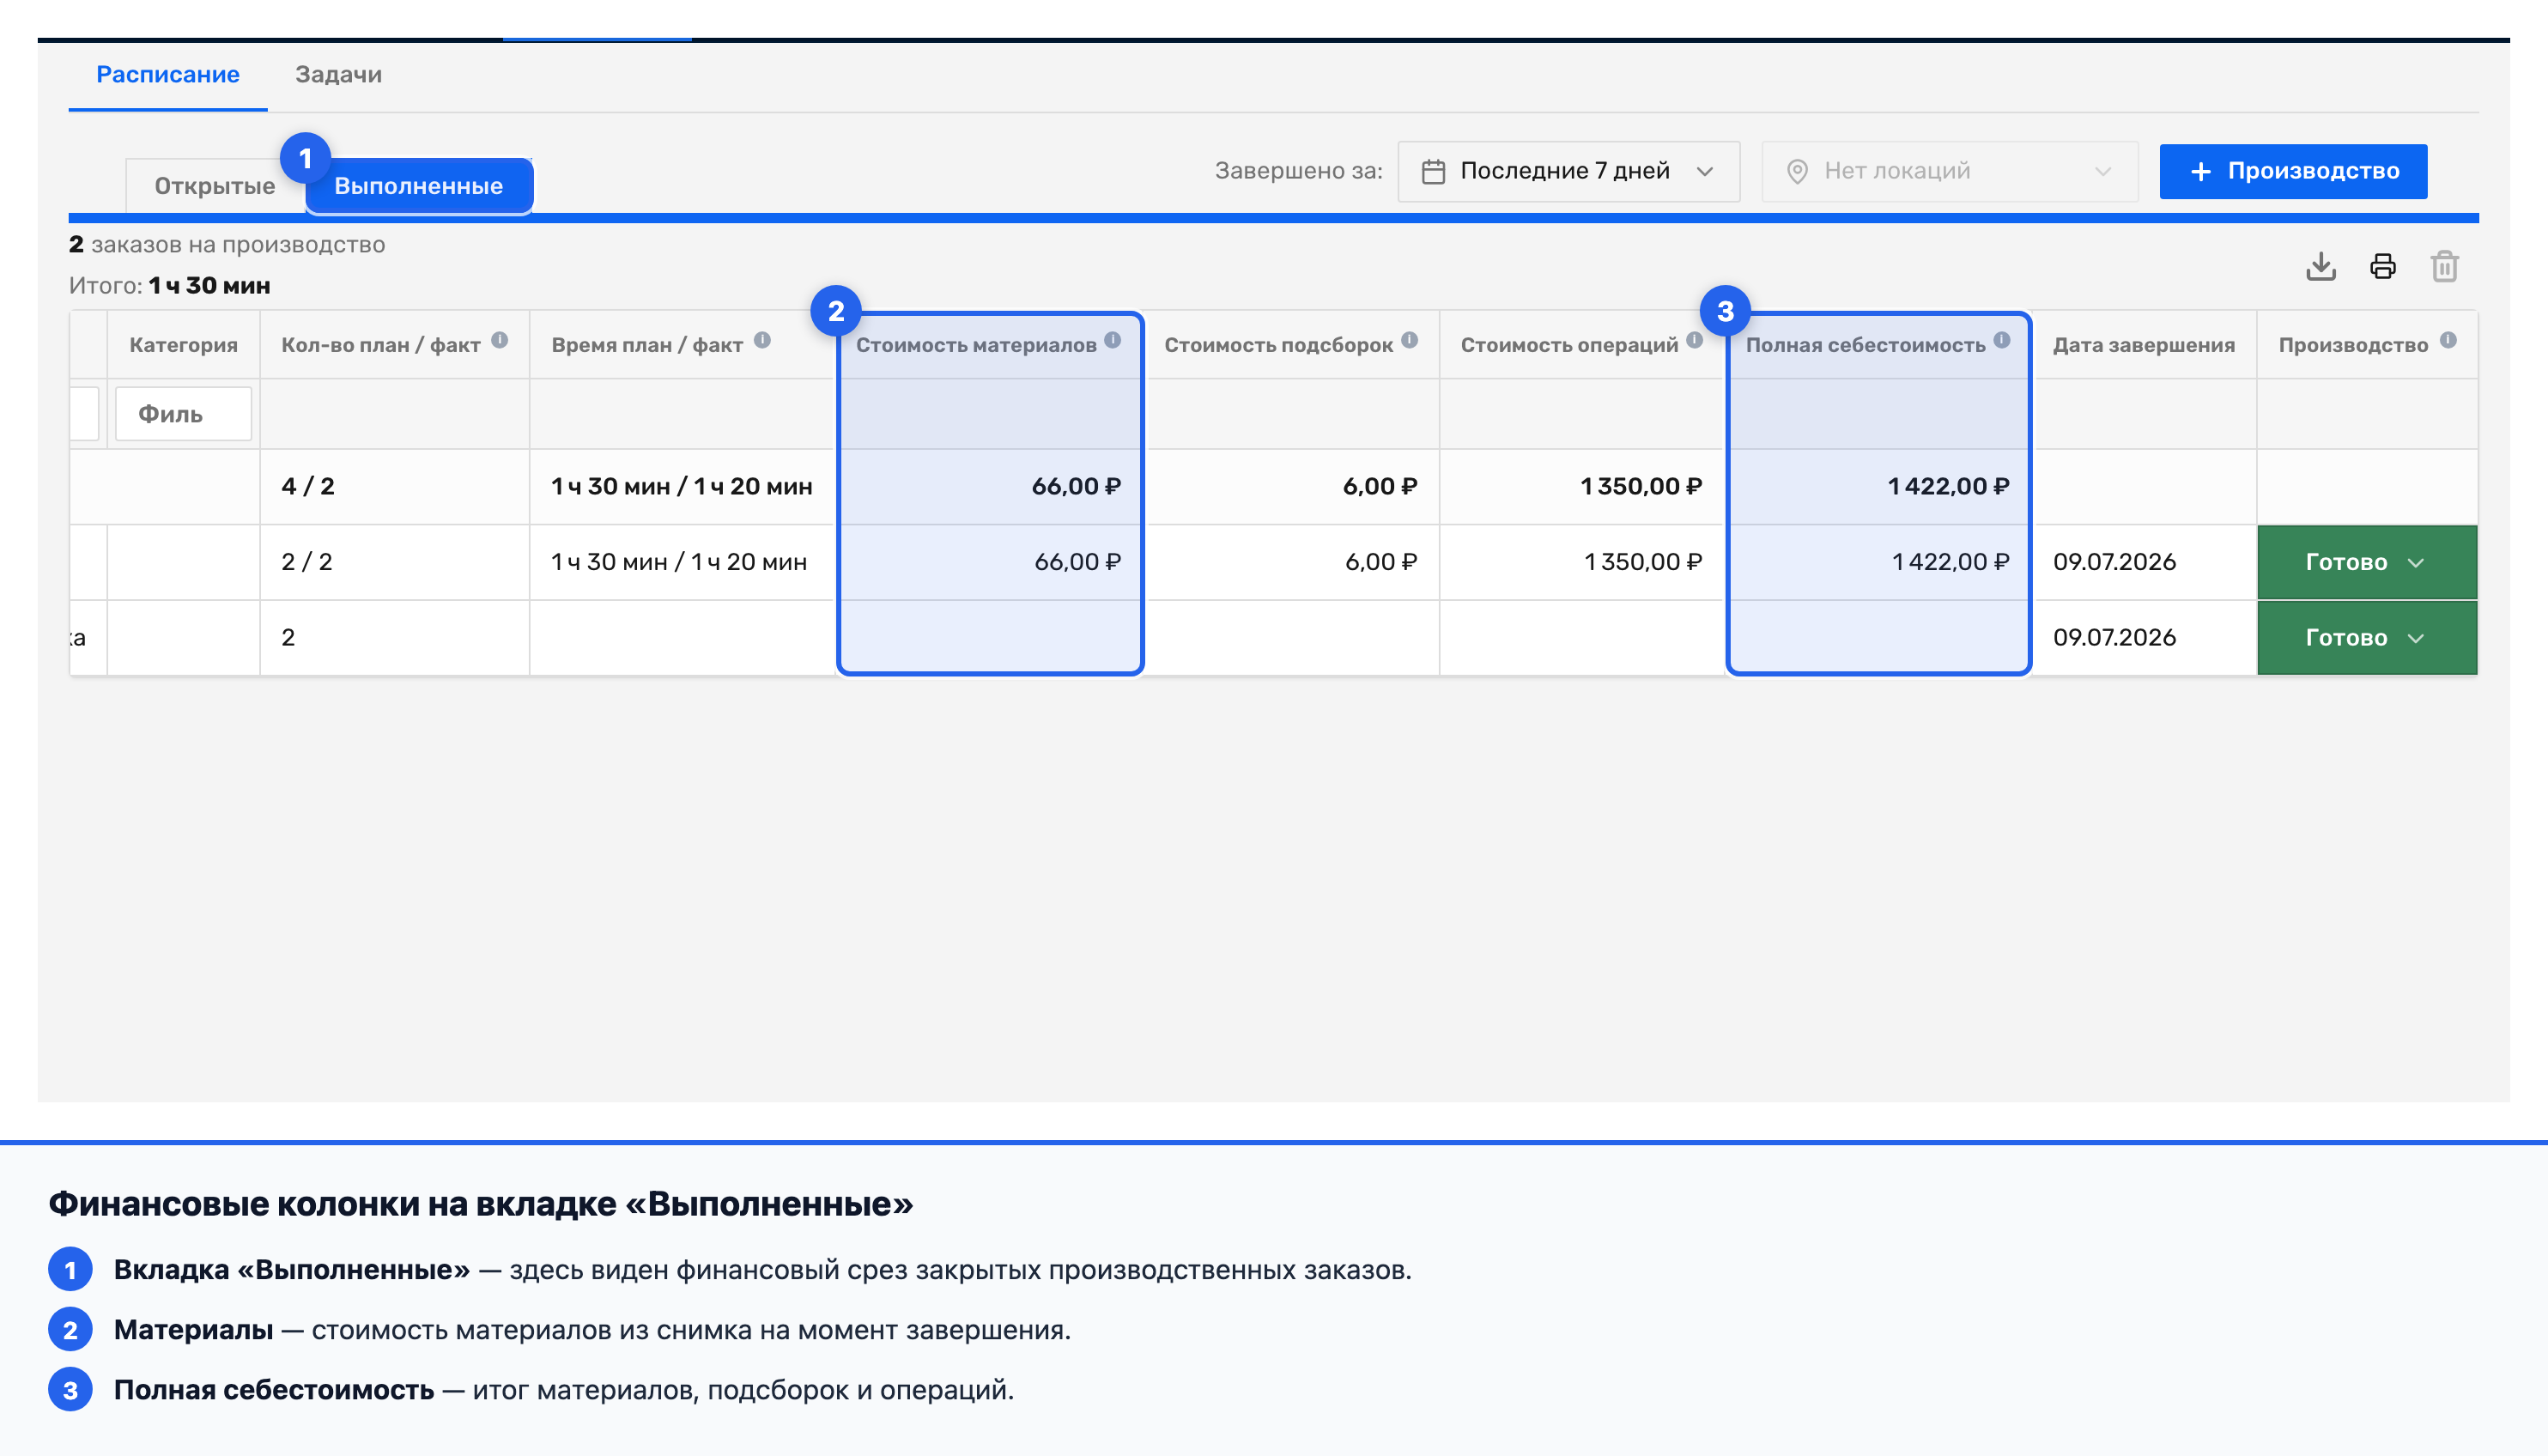Click the 'Завершено за:' label
This screenshot has width=2548, height=1456.
pyautogui.click(x=1299, y=171)
